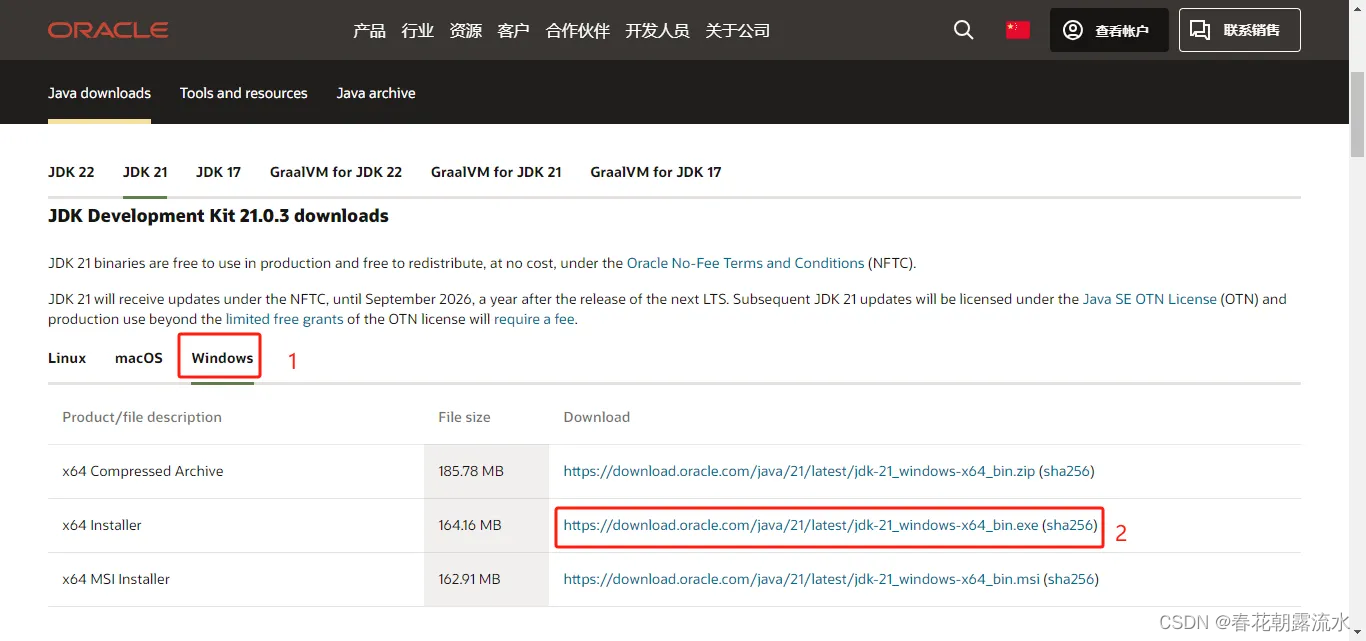Click the 185.78 MB file size
Image resolution: width=1366 pixels, height=641 pixels.
[x=471, y=471]
